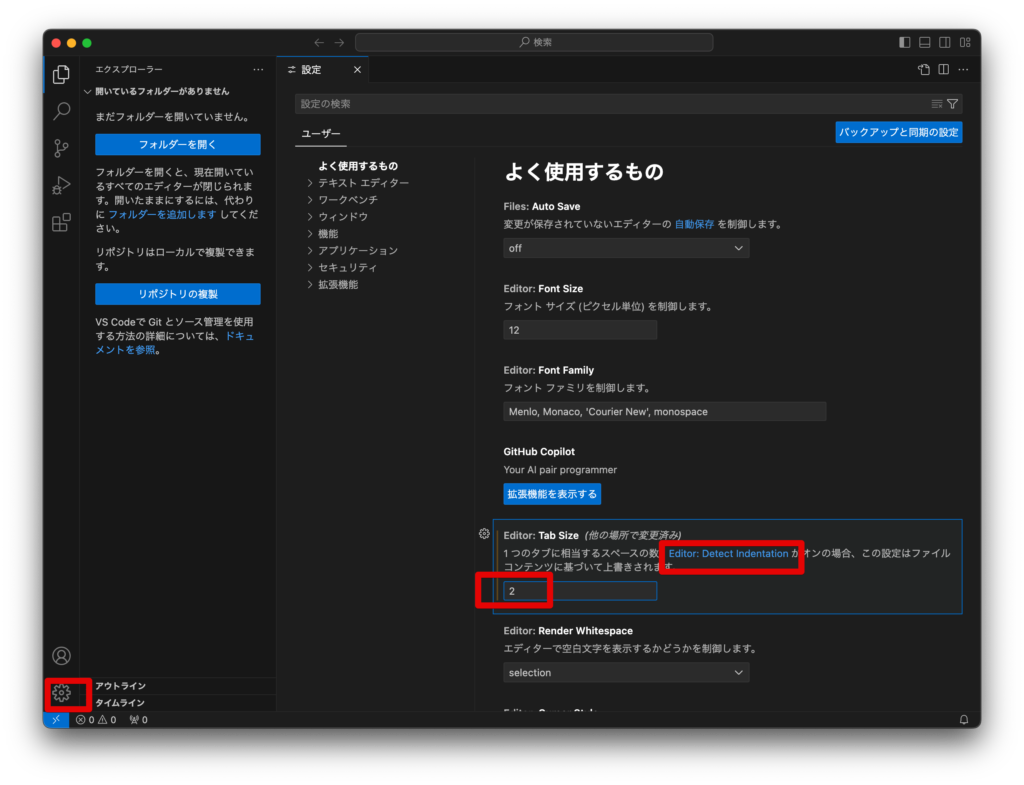Click the title bar 検索 command center

[534, 42]
